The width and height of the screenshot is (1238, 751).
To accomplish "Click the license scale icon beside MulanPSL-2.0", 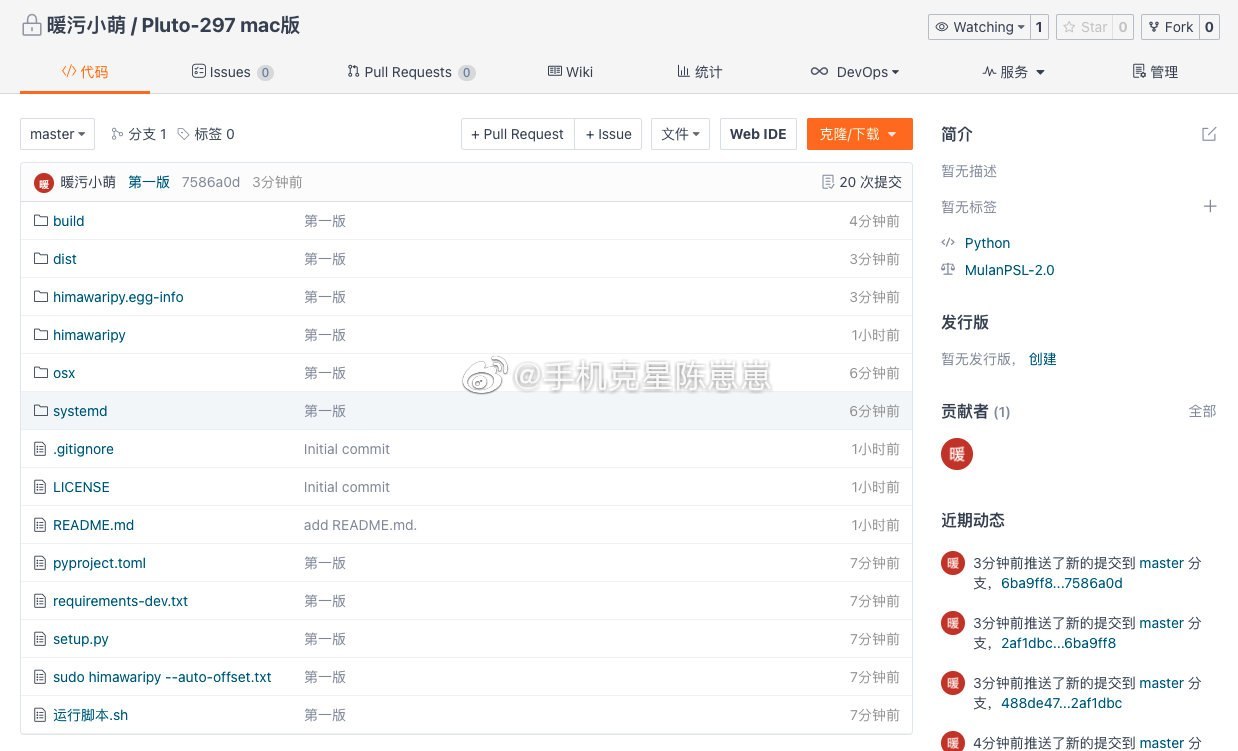I will 949,270.
